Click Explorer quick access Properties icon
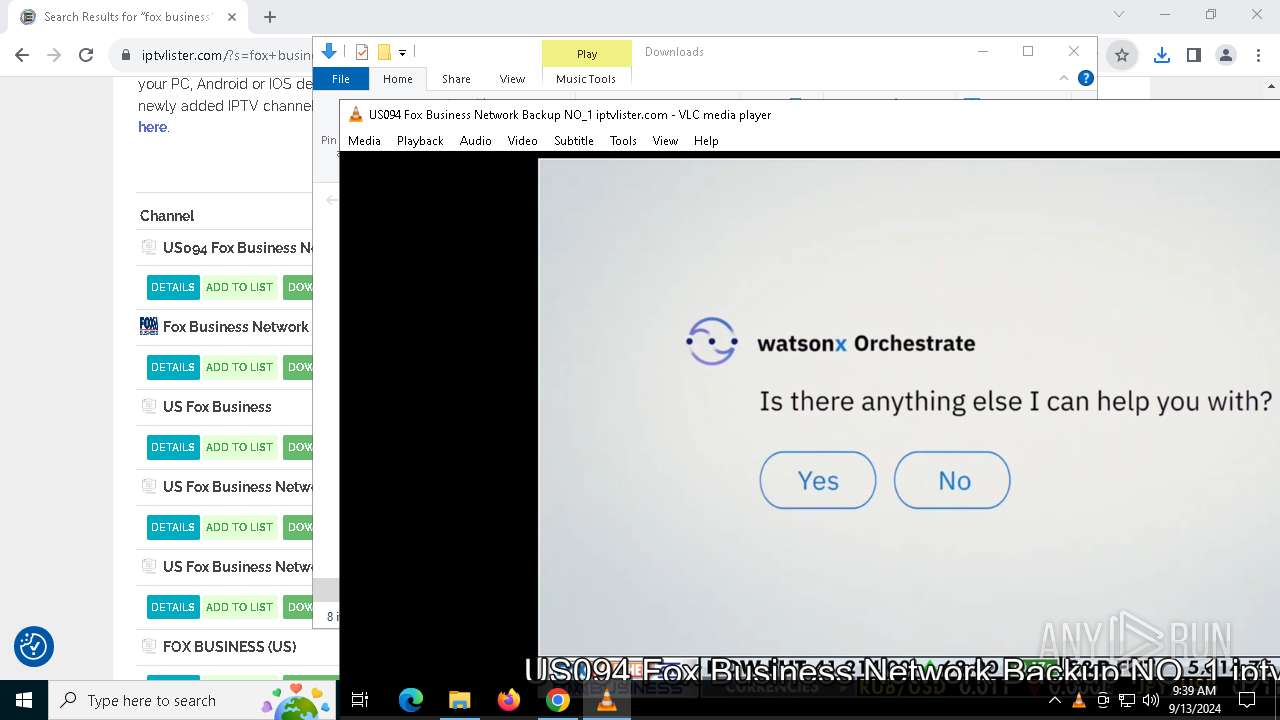This screenshot has height=720, width=1280. pyautogui.click(x=362, y=52)
